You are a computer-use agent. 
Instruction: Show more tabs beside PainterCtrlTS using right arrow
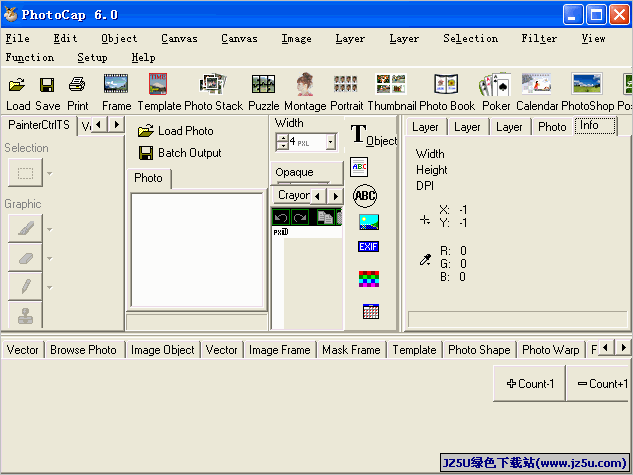pyautogui.click(x=117, y=124)
